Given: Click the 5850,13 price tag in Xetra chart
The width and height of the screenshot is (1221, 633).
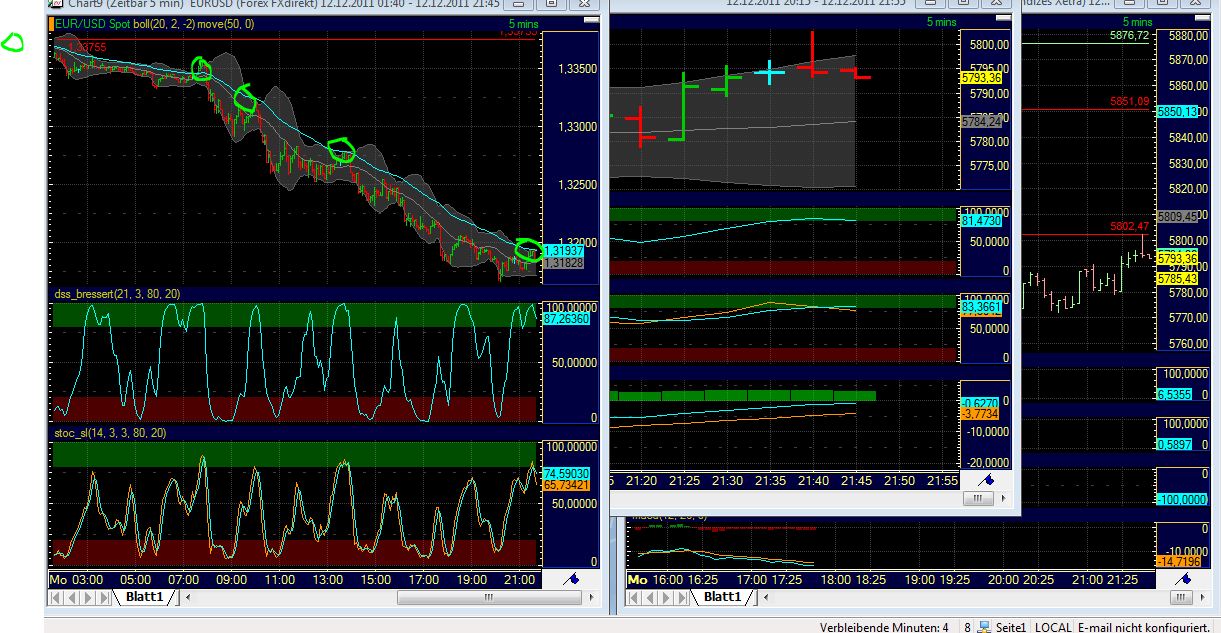Looking at the screenshot, I should pyautogui.click(x=1176, y=113).
